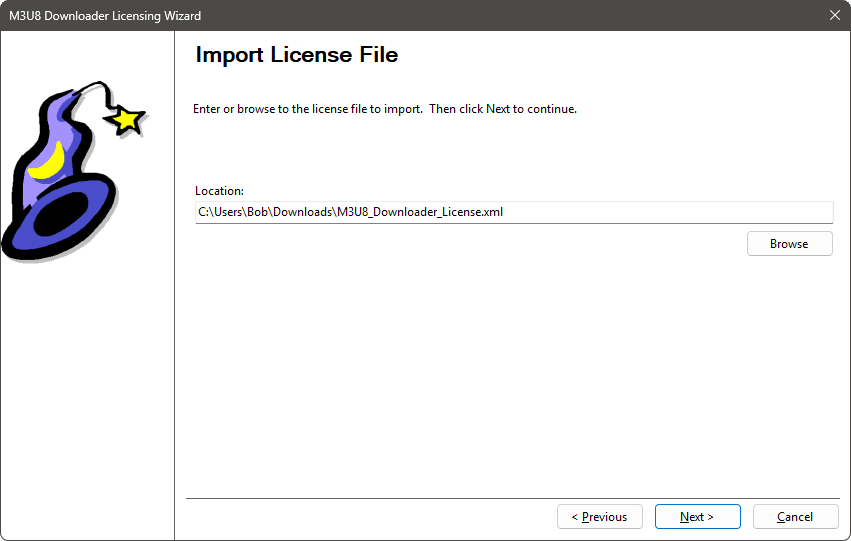The height and width of the screenshot is (541, 851).
Task: Close the Licensing Wizard window
Action: point(835,15)
